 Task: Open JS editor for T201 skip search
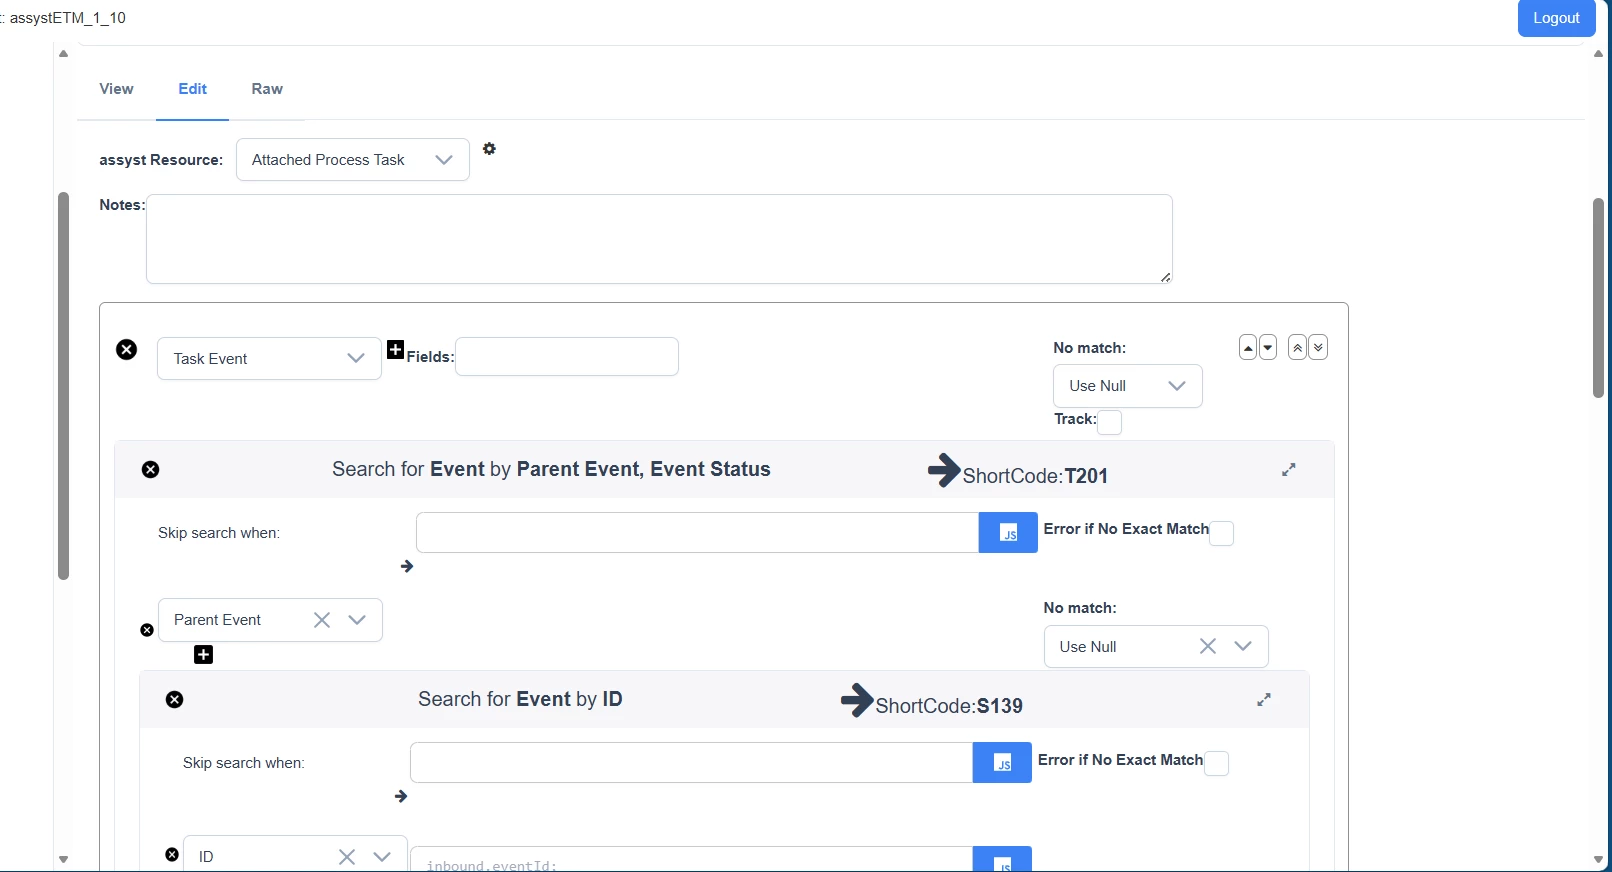(x=1008, y=533)
